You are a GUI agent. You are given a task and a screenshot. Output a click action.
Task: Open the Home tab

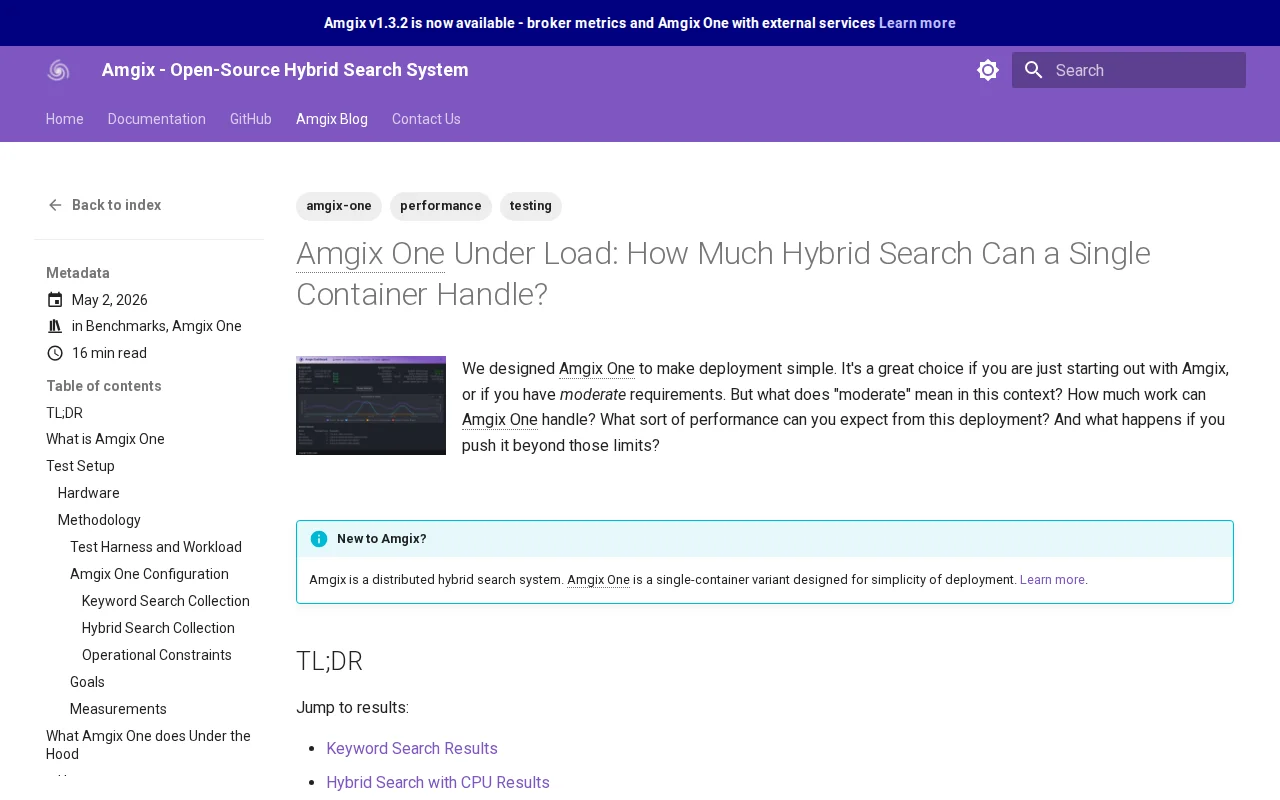point(65,119)
